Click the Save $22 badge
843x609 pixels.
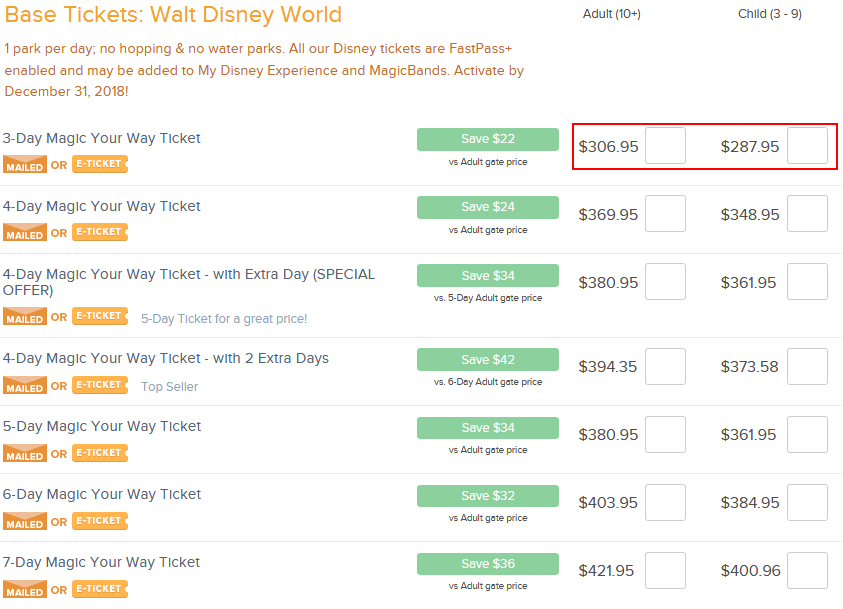488,139
